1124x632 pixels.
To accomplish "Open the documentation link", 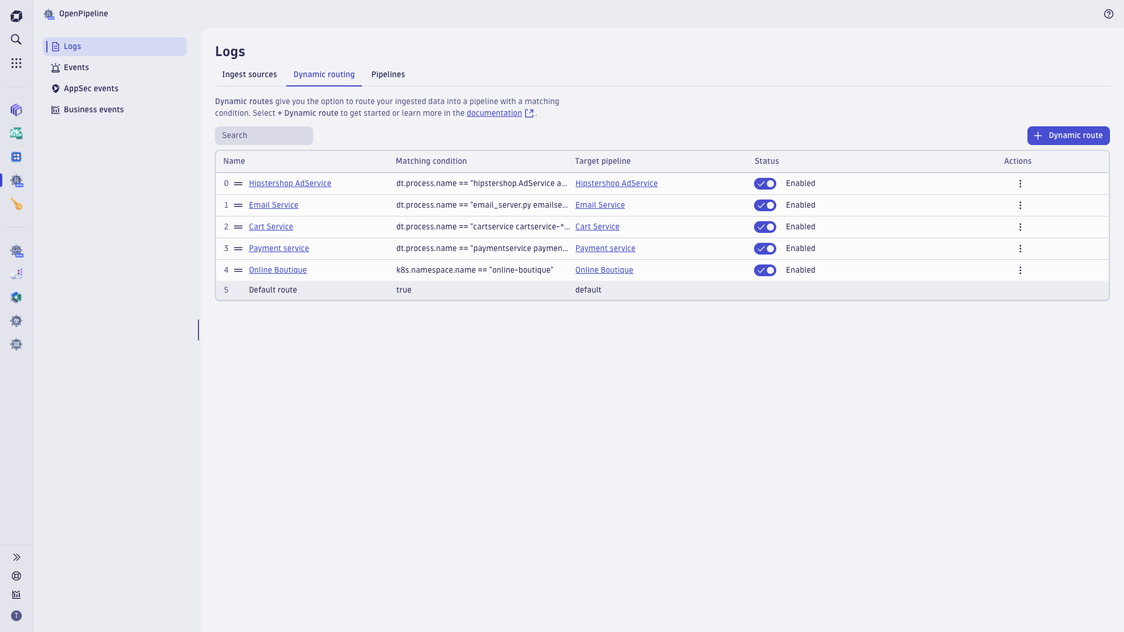I will coord(494,112).
